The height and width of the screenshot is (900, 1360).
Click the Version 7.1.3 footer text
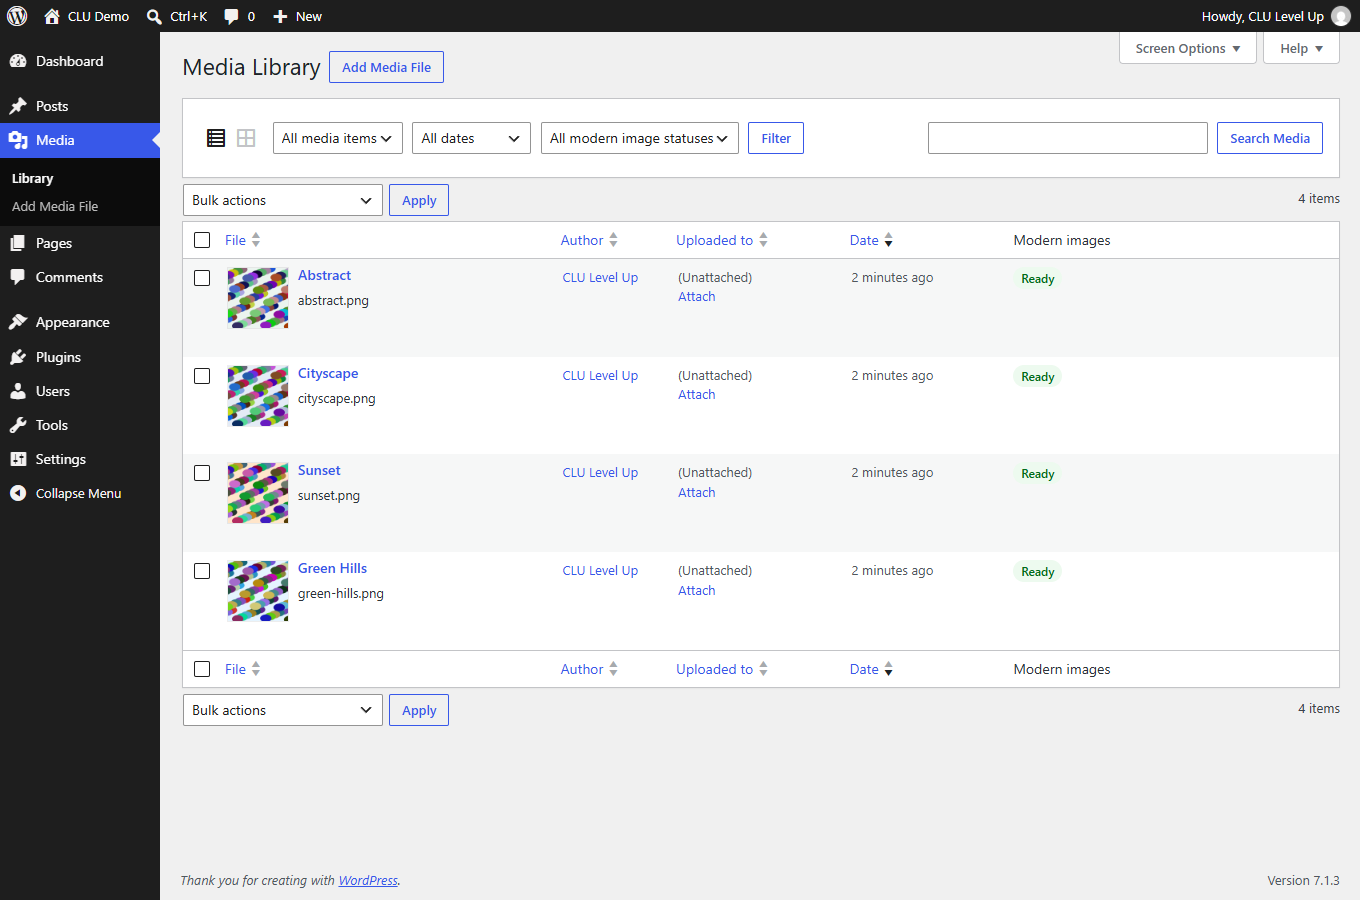(1303, 880)
